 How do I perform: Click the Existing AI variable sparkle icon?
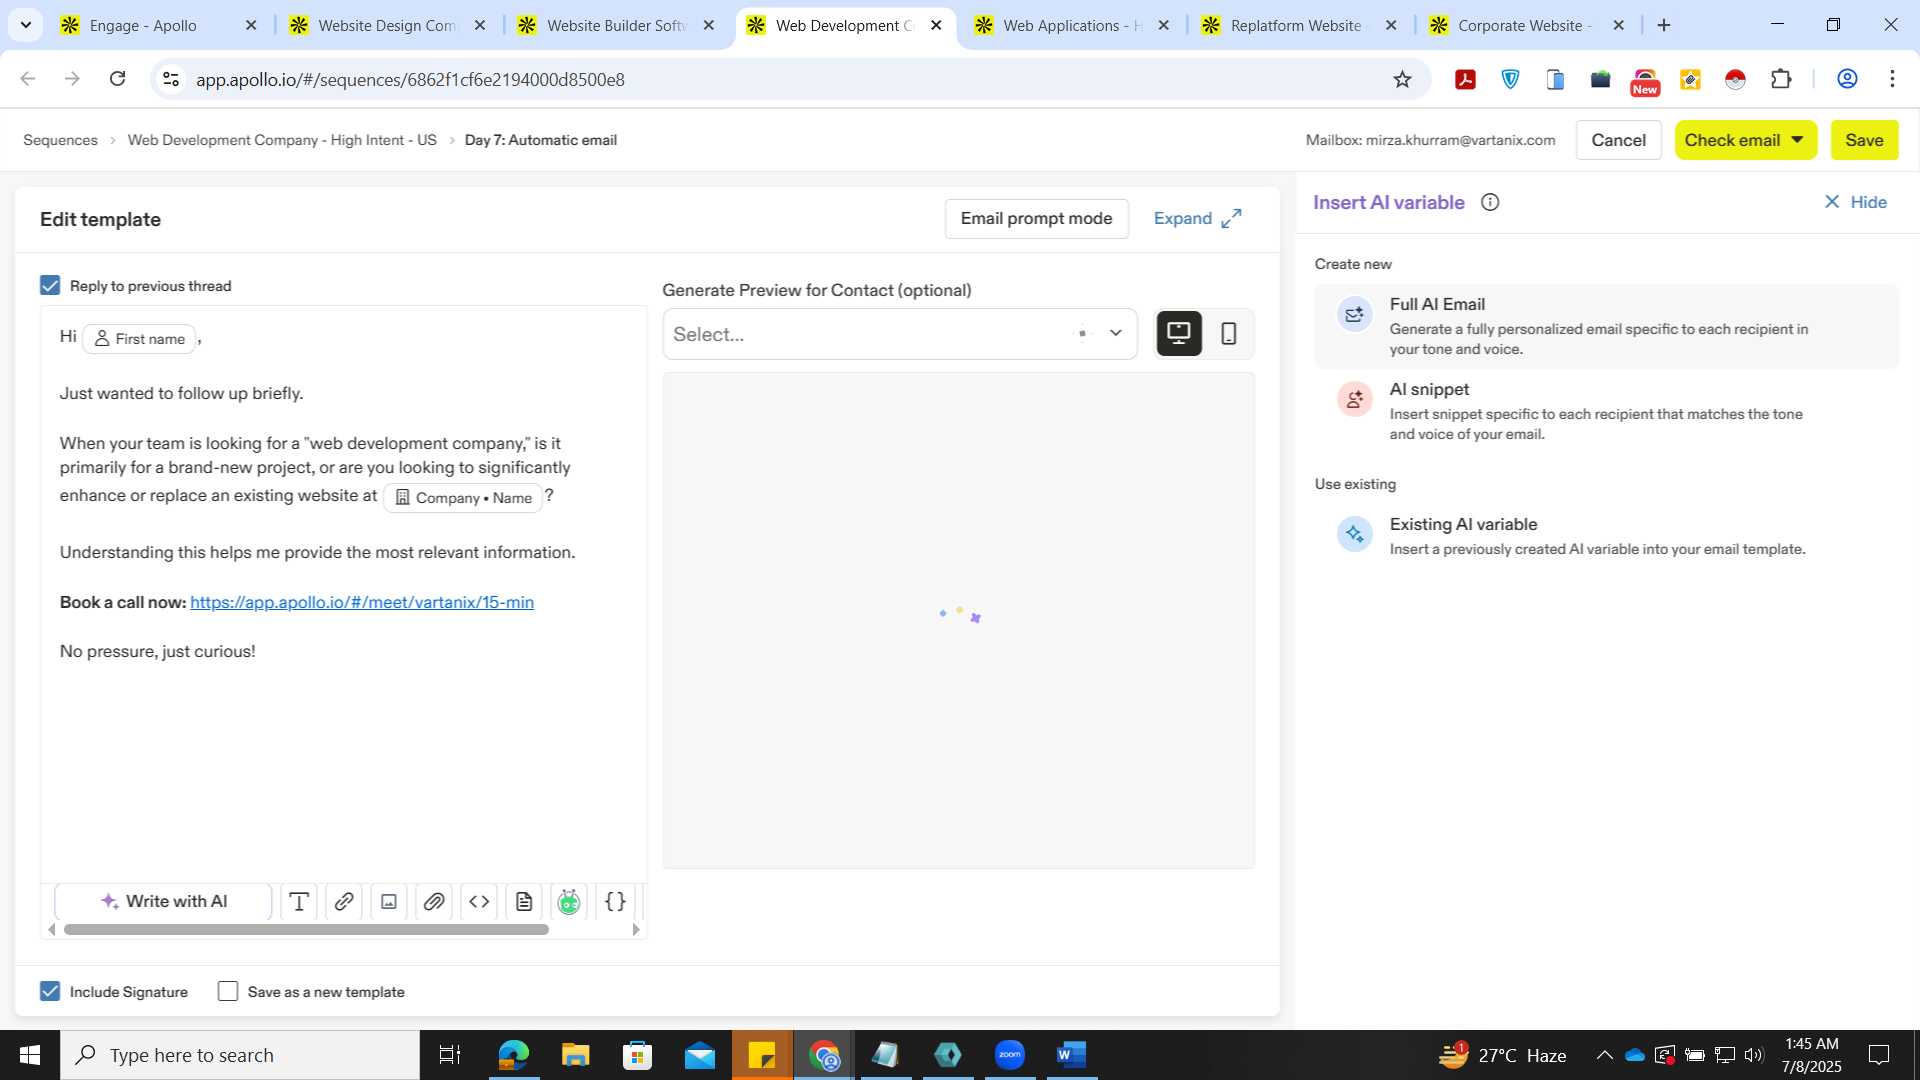(x=1355, y=534)
